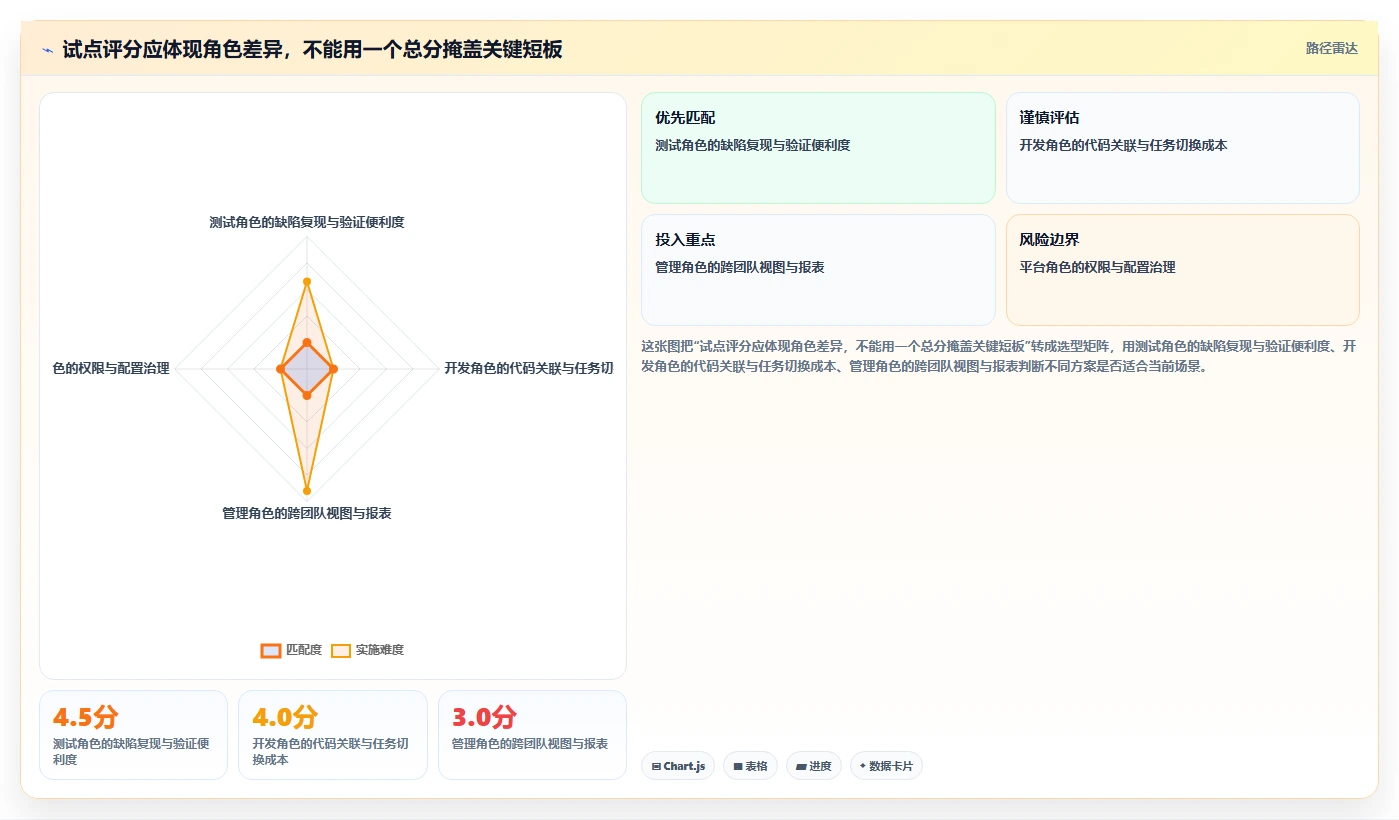The width and height of the screenshot is (1399, 820).
Task: Click the 4.5分 score card
Action: [x=133, y=735]
